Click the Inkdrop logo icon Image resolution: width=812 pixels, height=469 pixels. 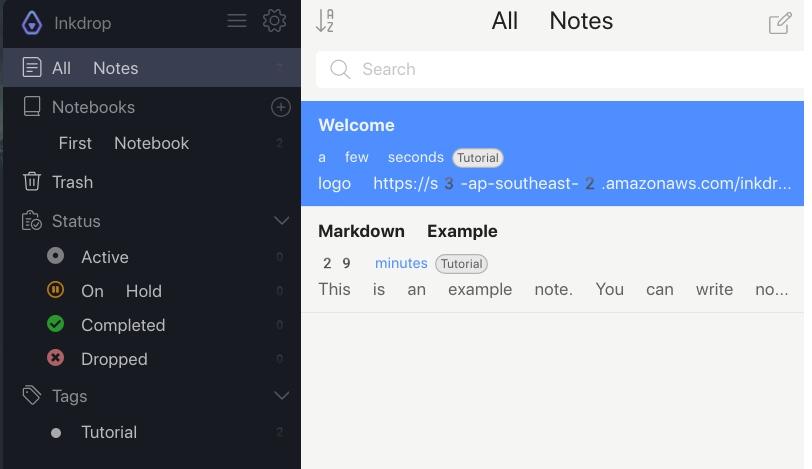click(x=32, y=23)
